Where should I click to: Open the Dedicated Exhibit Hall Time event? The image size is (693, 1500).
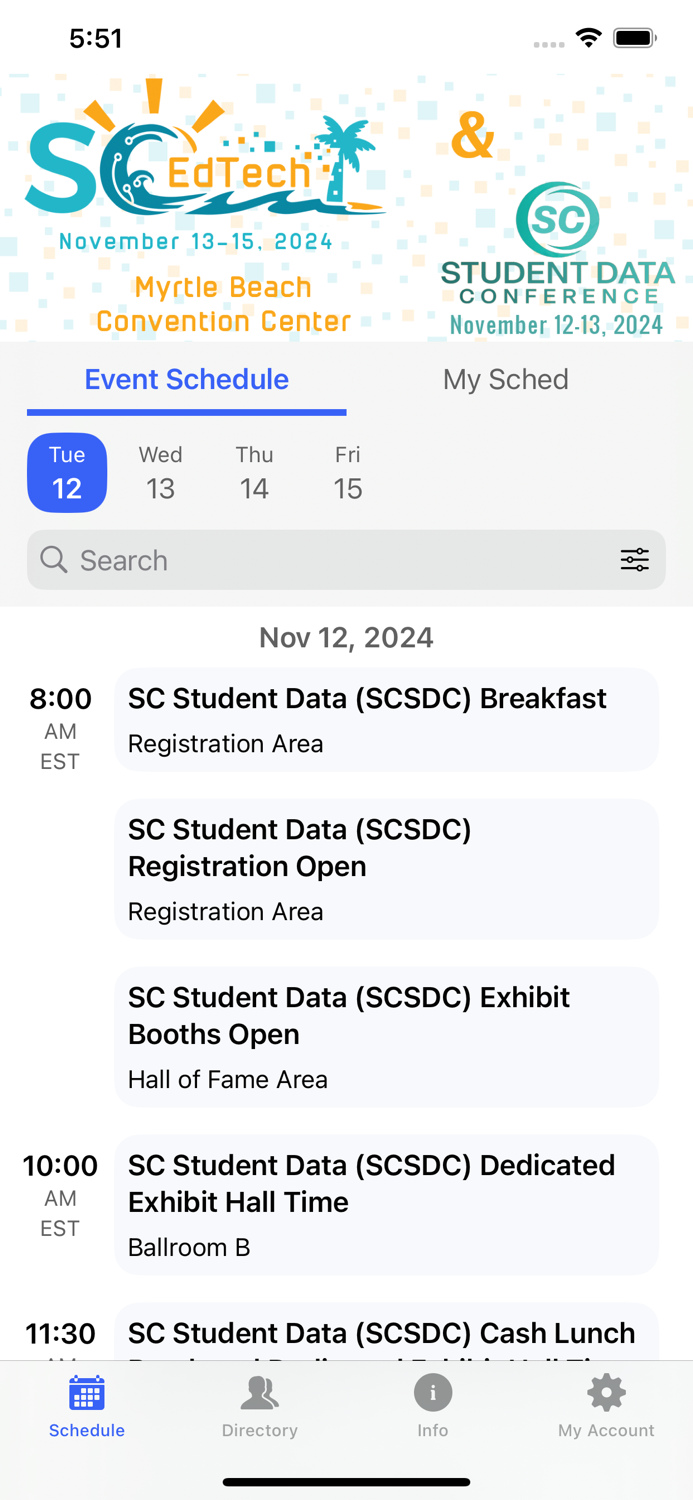(x=386, y=1204)
